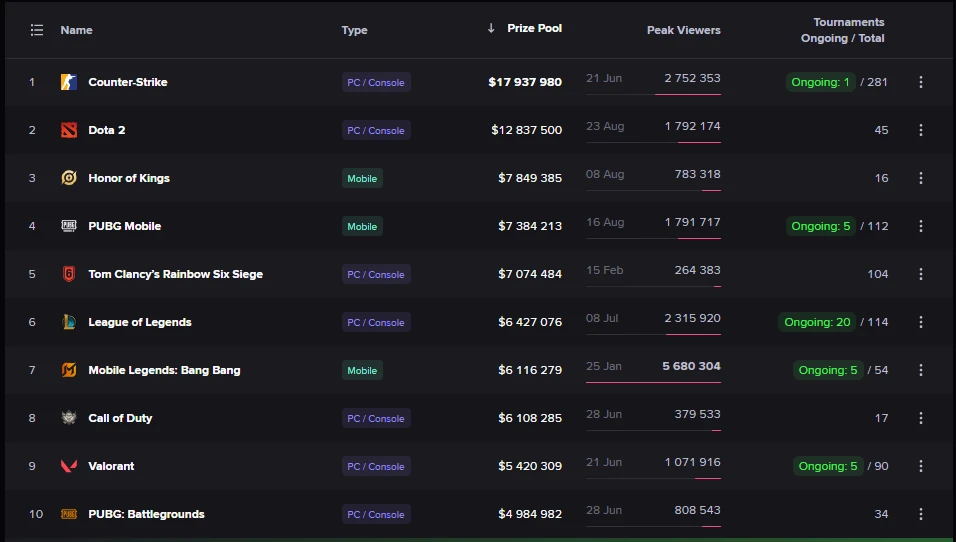Sort by Tournaments Ongoing / Total header

click(x=843, y=30)
